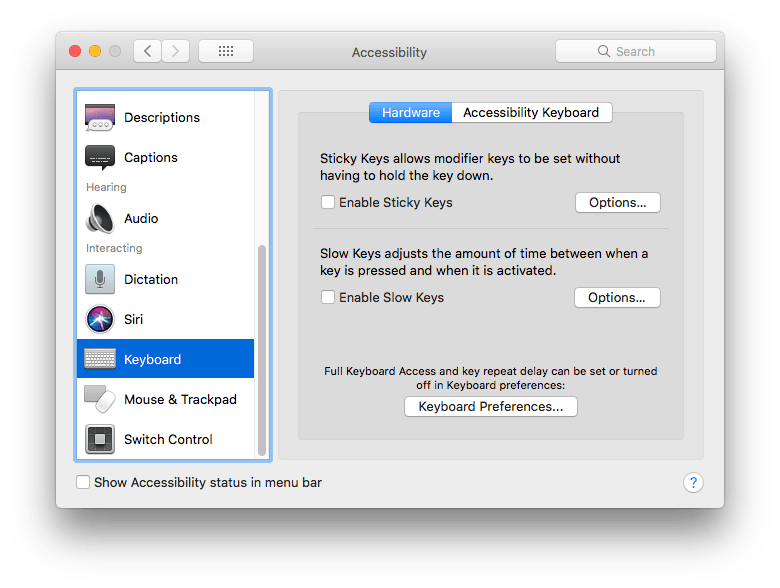Switch to Accessibility Keyboard tab
The image size is (780, 588).
531,113
